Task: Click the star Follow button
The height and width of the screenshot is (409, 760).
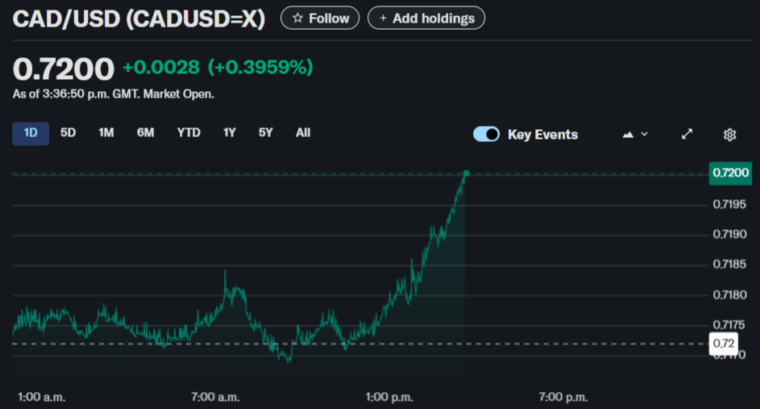Action: tap(320, 18)
